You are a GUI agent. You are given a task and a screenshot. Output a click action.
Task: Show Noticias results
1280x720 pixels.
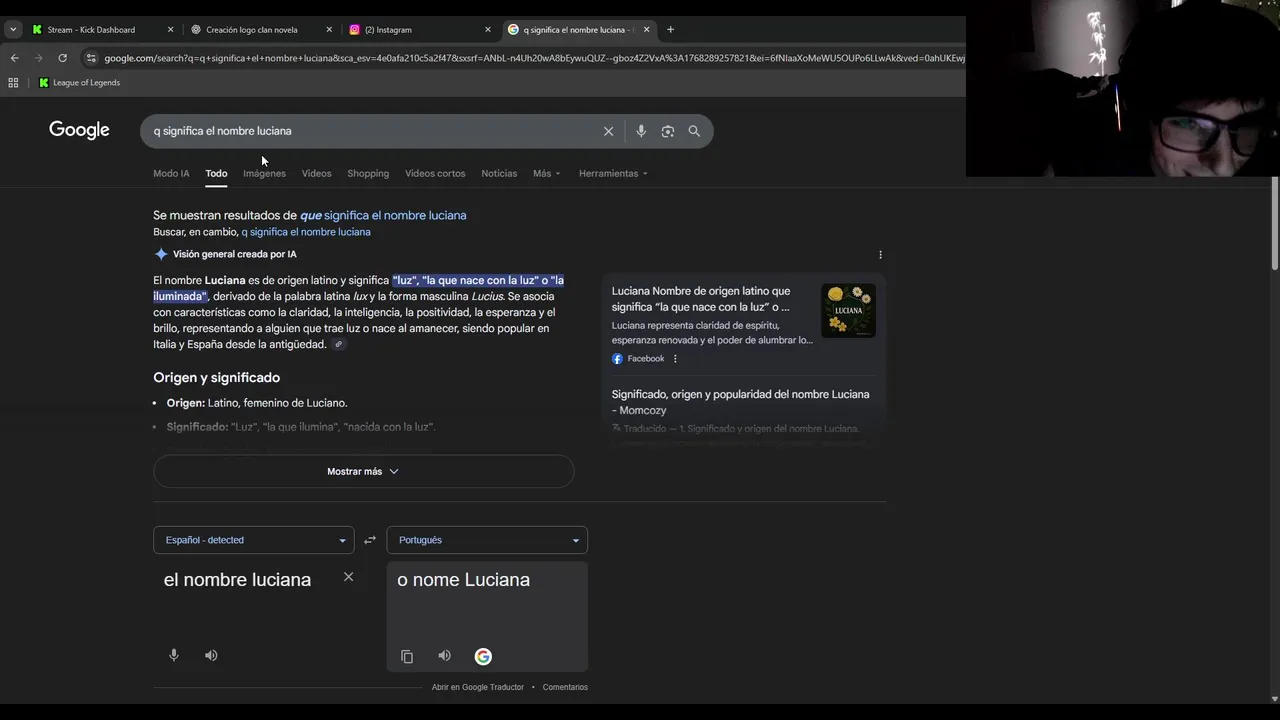click(x=499, y=174)
